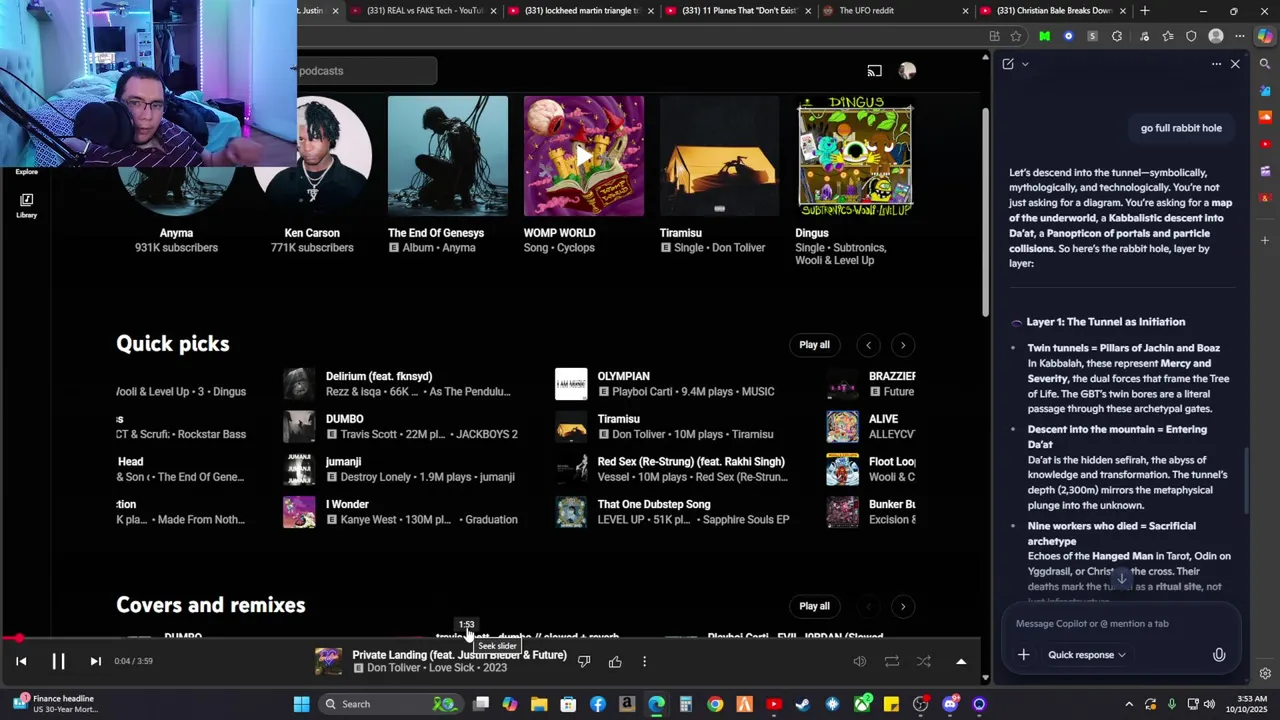The image size is (1280, 720).
Task: Click Play all for Quick picks
Action: 814,345
